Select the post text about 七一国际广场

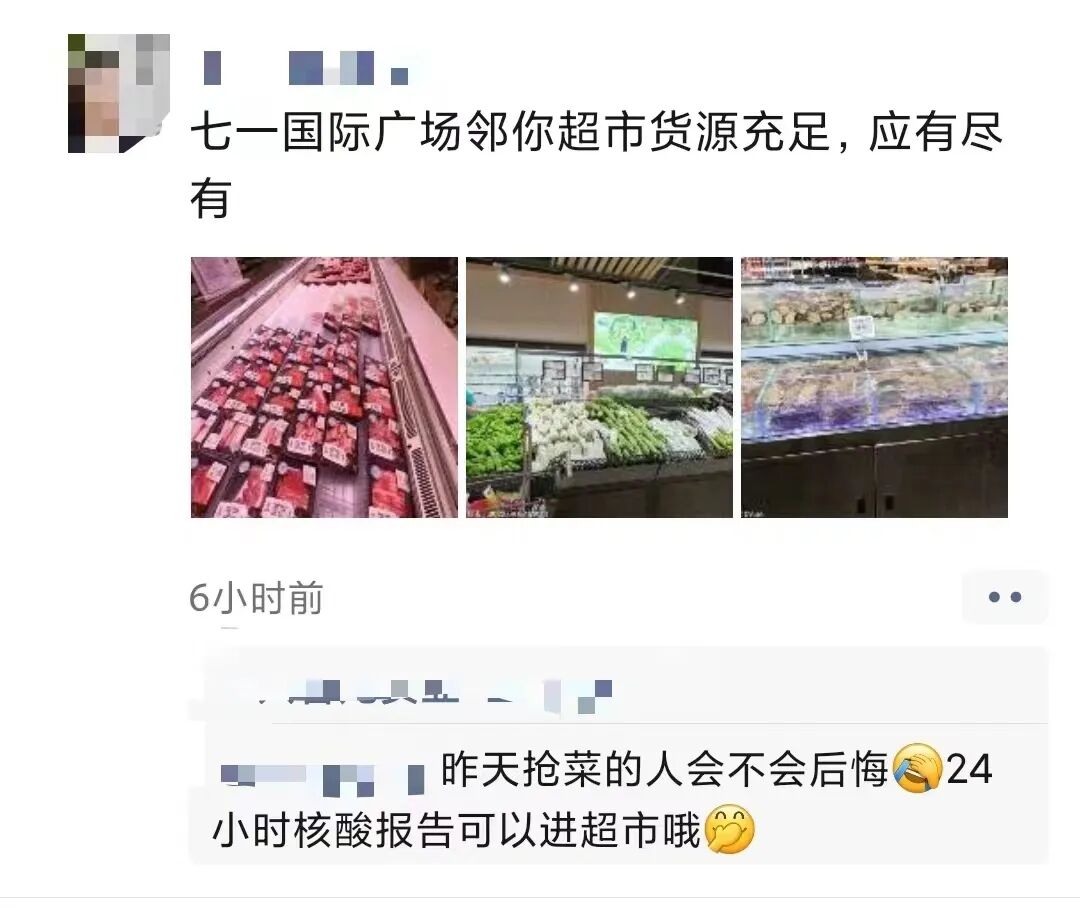click(x=596, y=165)
